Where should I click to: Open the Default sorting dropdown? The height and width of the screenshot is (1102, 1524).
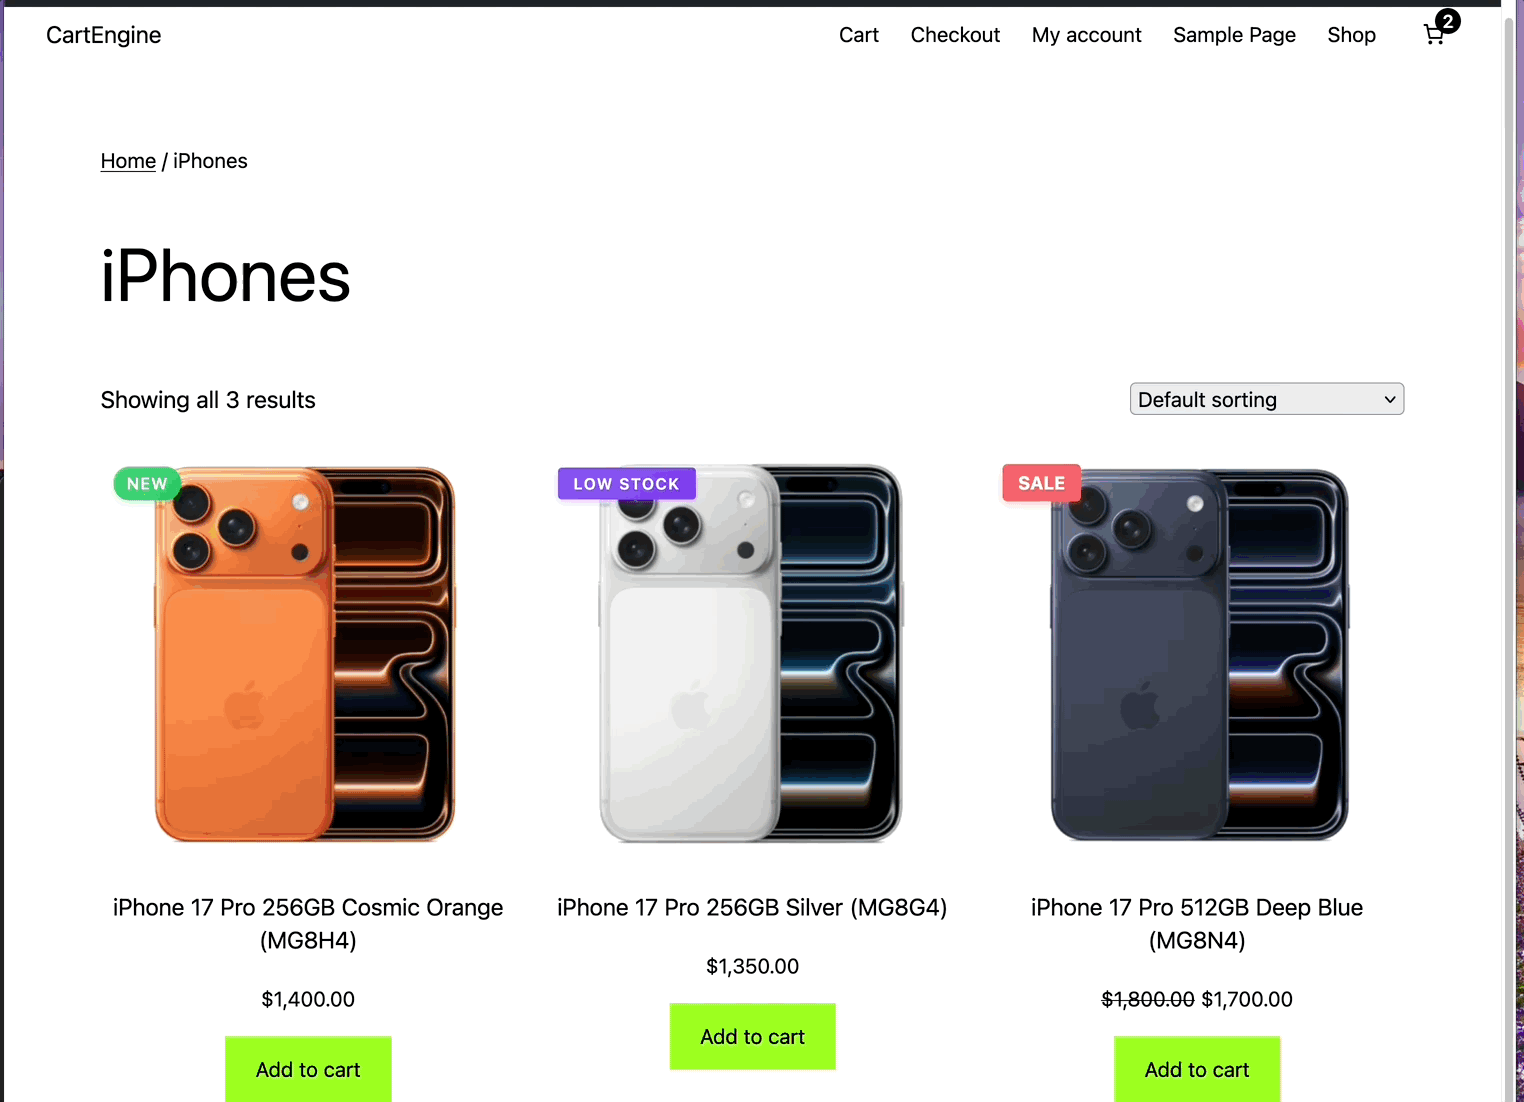pos(1267,399)
